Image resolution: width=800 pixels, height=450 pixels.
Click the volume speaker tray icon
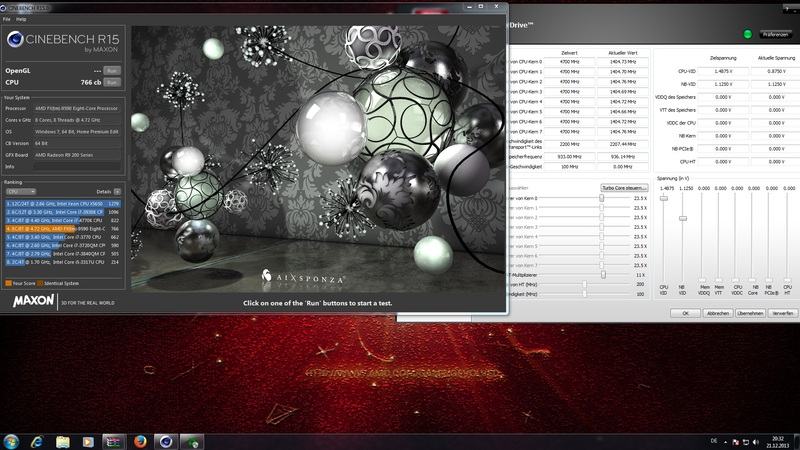pyautogui.click(x=756, y=442)
